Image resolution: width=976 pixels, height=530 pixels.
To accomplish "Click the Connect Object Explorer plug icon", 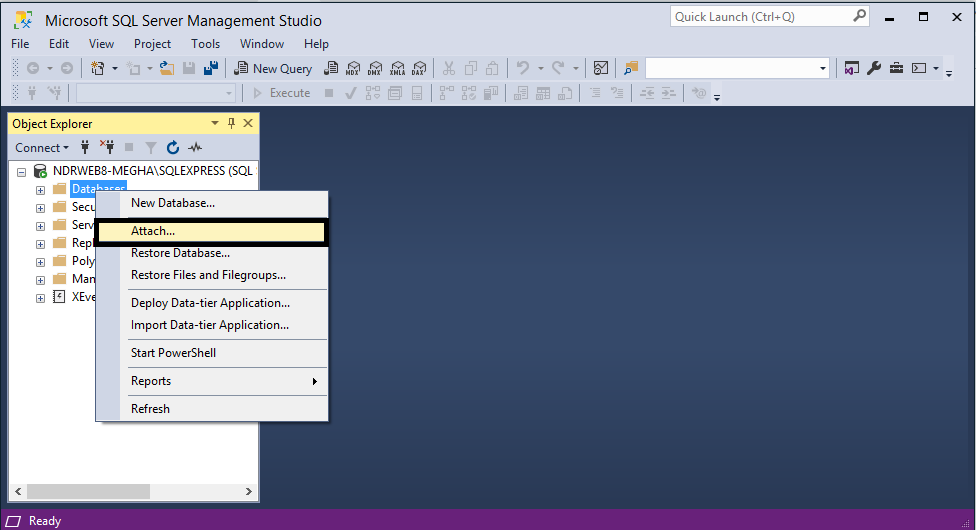I will pos(85,148).
